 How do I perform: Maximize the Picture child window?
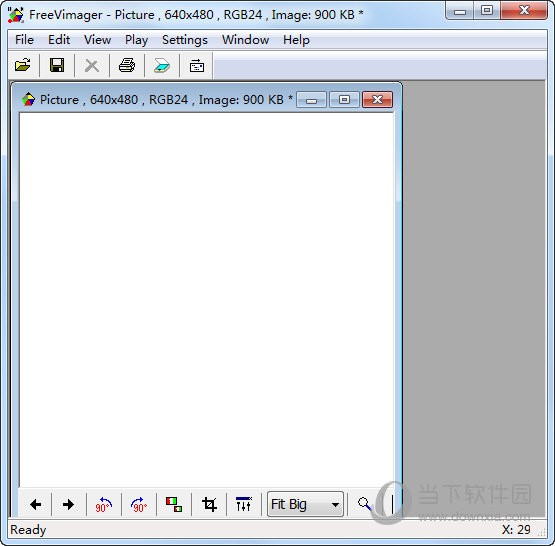click(344, 100)
